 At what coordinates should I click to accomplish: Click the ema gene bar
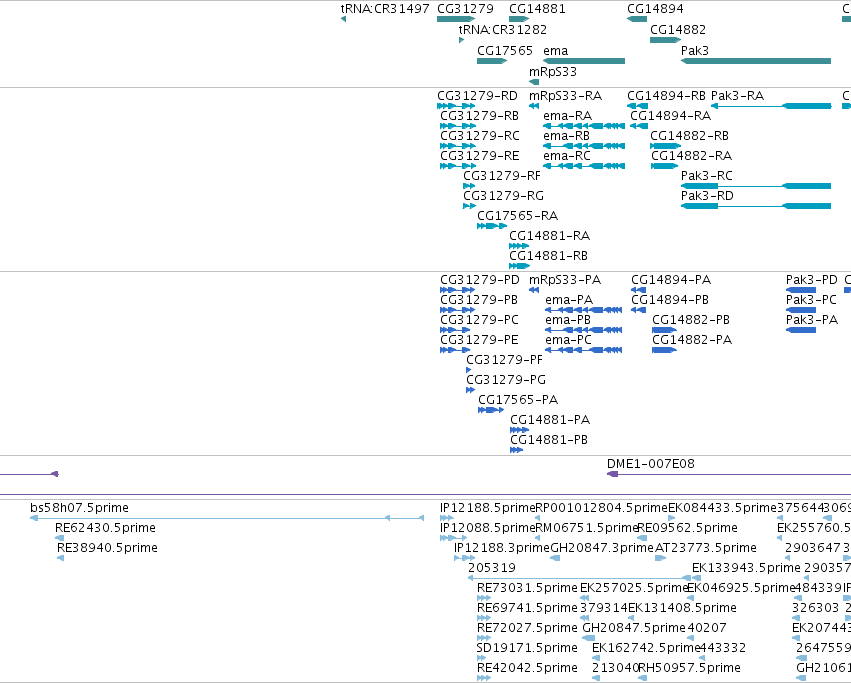click(x=584, y=61)
